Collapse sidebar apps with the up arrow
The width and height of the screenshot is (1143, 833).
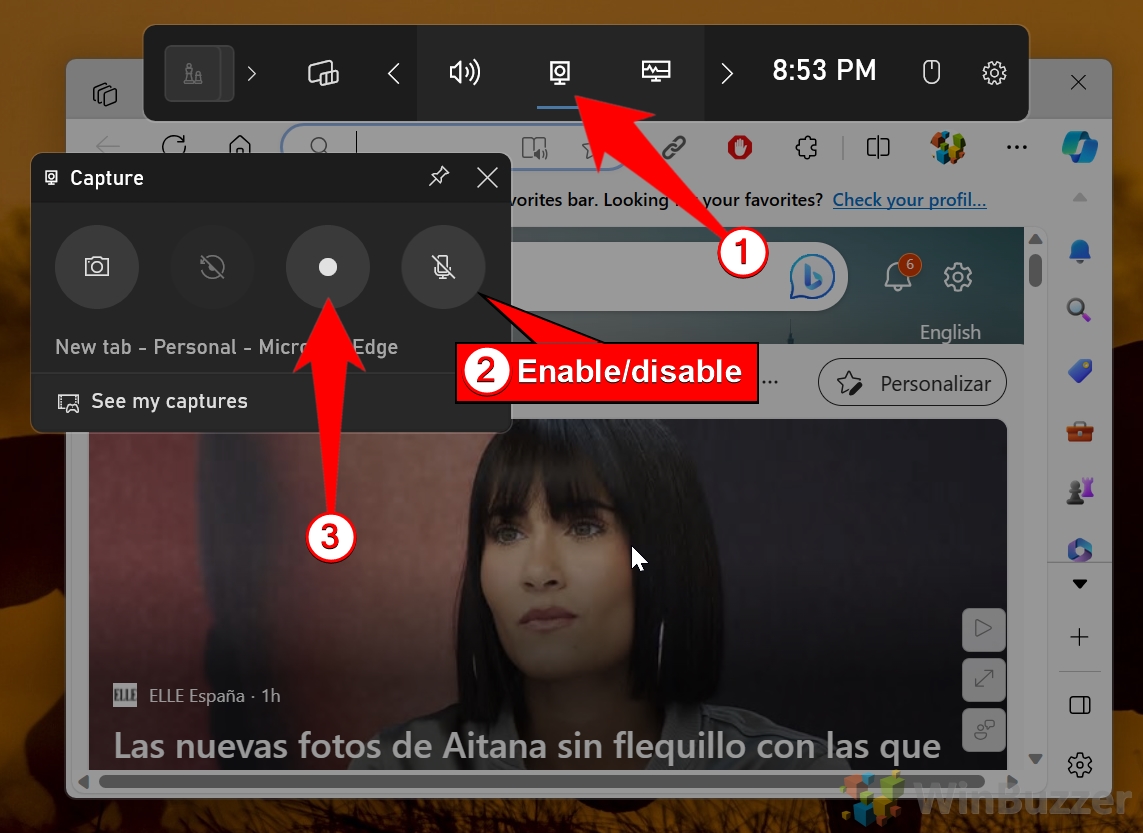pyautogui.click(x=1080, y=198)
